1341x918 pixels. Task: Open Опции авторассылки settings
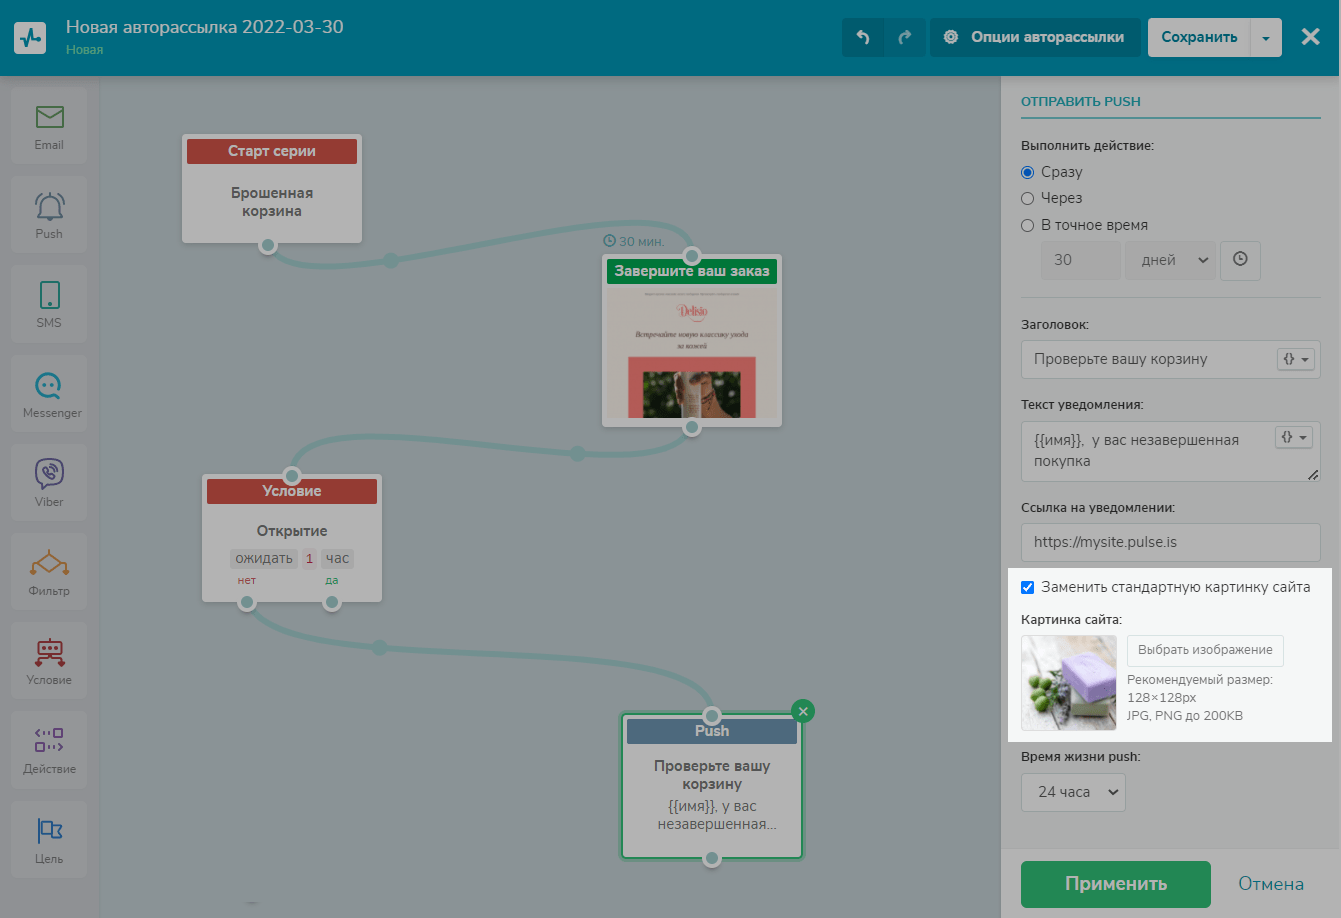pos(1035,37)
